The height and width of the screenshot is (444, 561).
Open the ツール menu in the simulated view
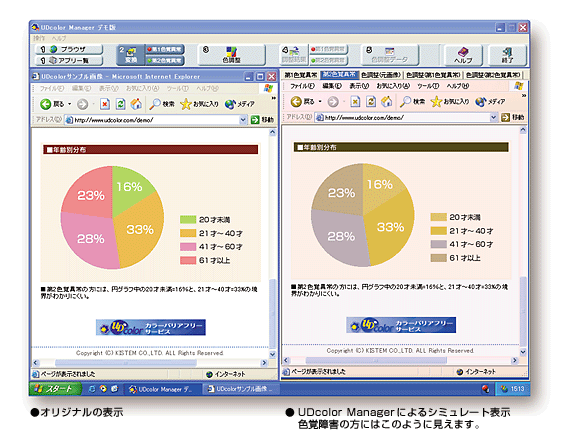428,86
